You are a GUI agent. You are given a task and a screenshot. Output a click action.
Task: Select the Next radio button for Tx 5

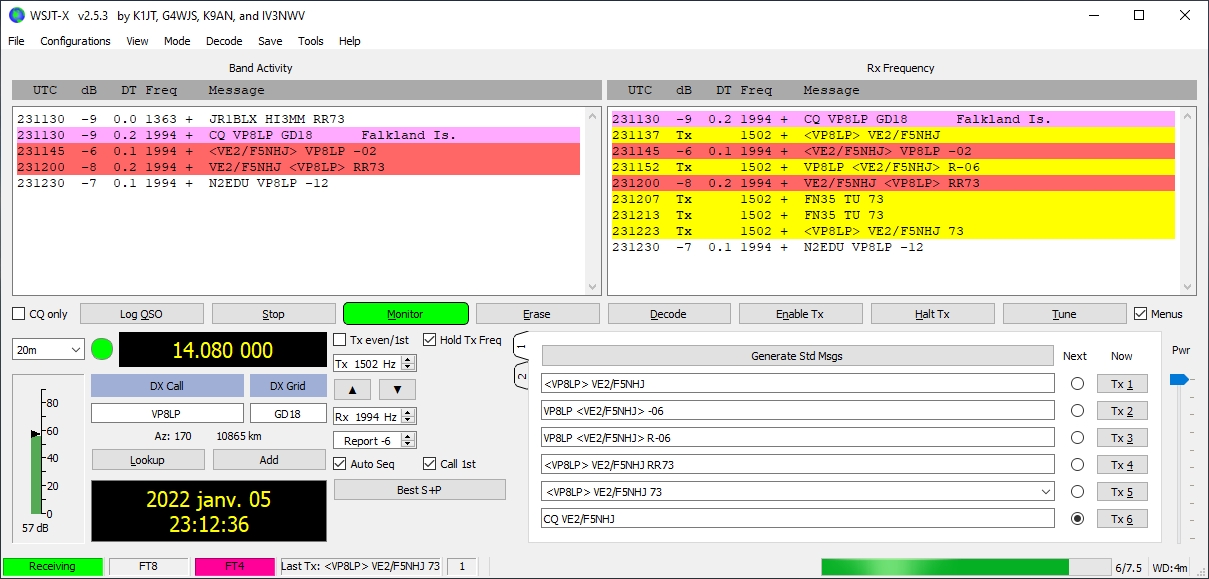point(1077,492)
